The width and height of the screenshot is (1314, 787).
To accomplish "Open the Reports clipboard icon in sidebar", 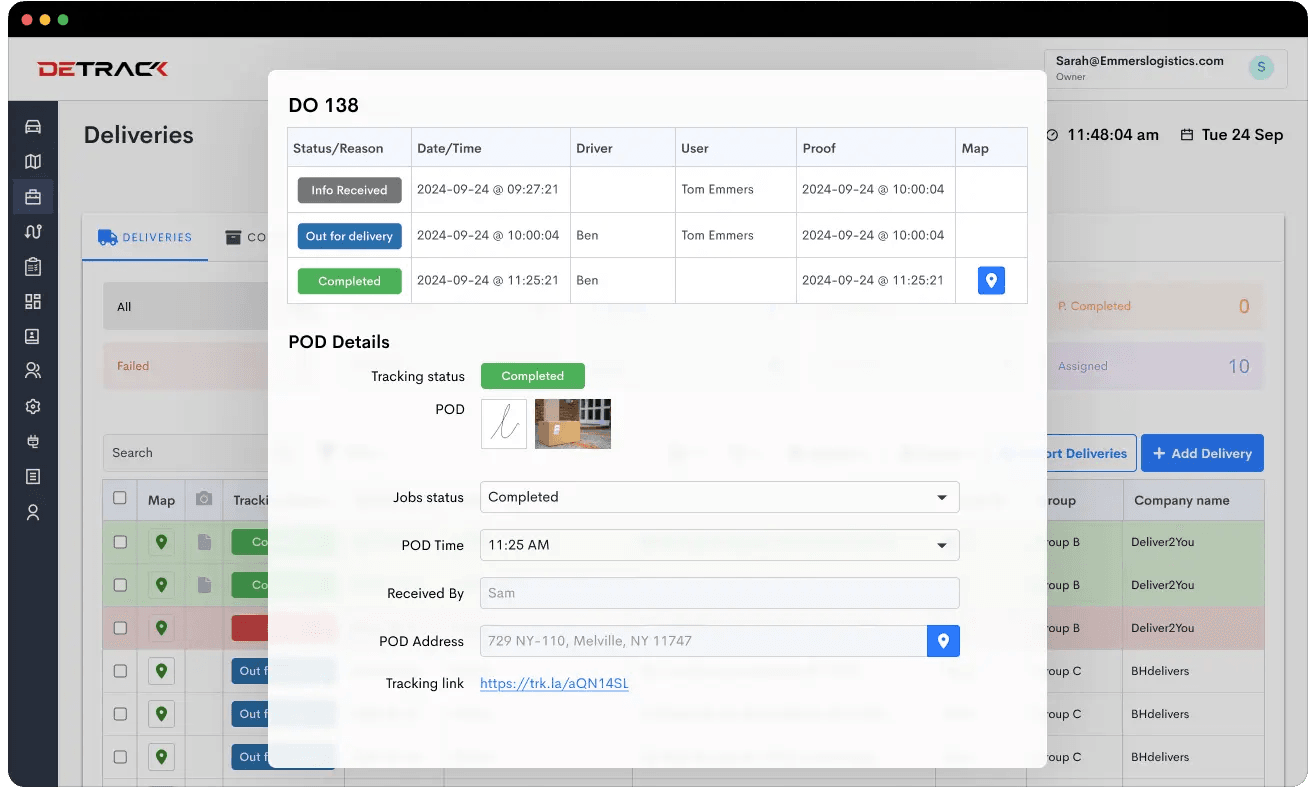I will click(x=33, y=266).
